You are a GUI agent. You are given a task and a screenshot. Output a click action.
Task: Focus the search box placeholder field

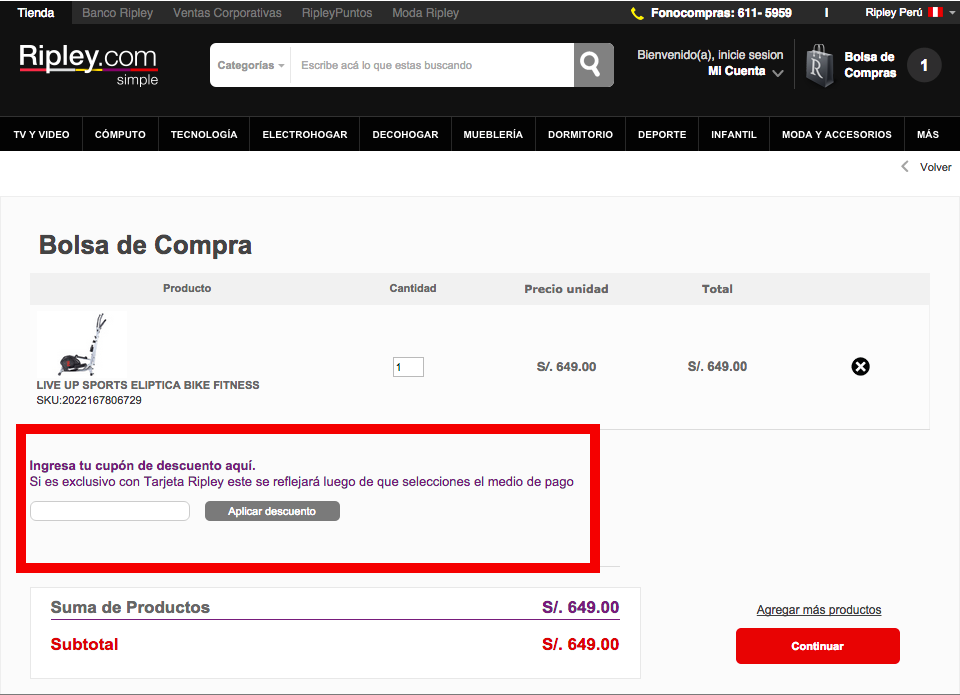pos(433,65)
